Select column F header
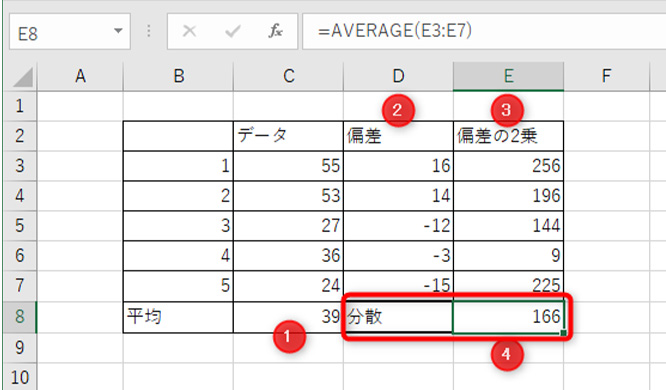Screen dimensions: 666x390 click(607, 76)
